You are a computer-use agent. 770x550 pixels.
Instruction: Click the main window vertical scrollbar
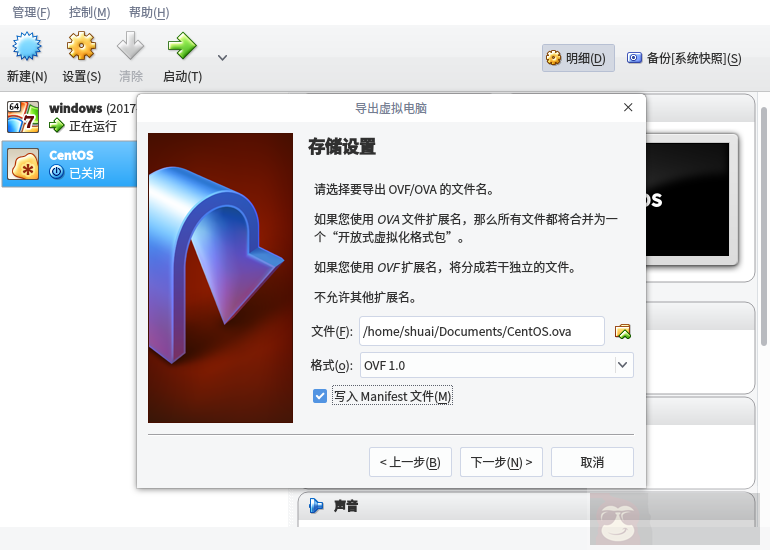764,226
